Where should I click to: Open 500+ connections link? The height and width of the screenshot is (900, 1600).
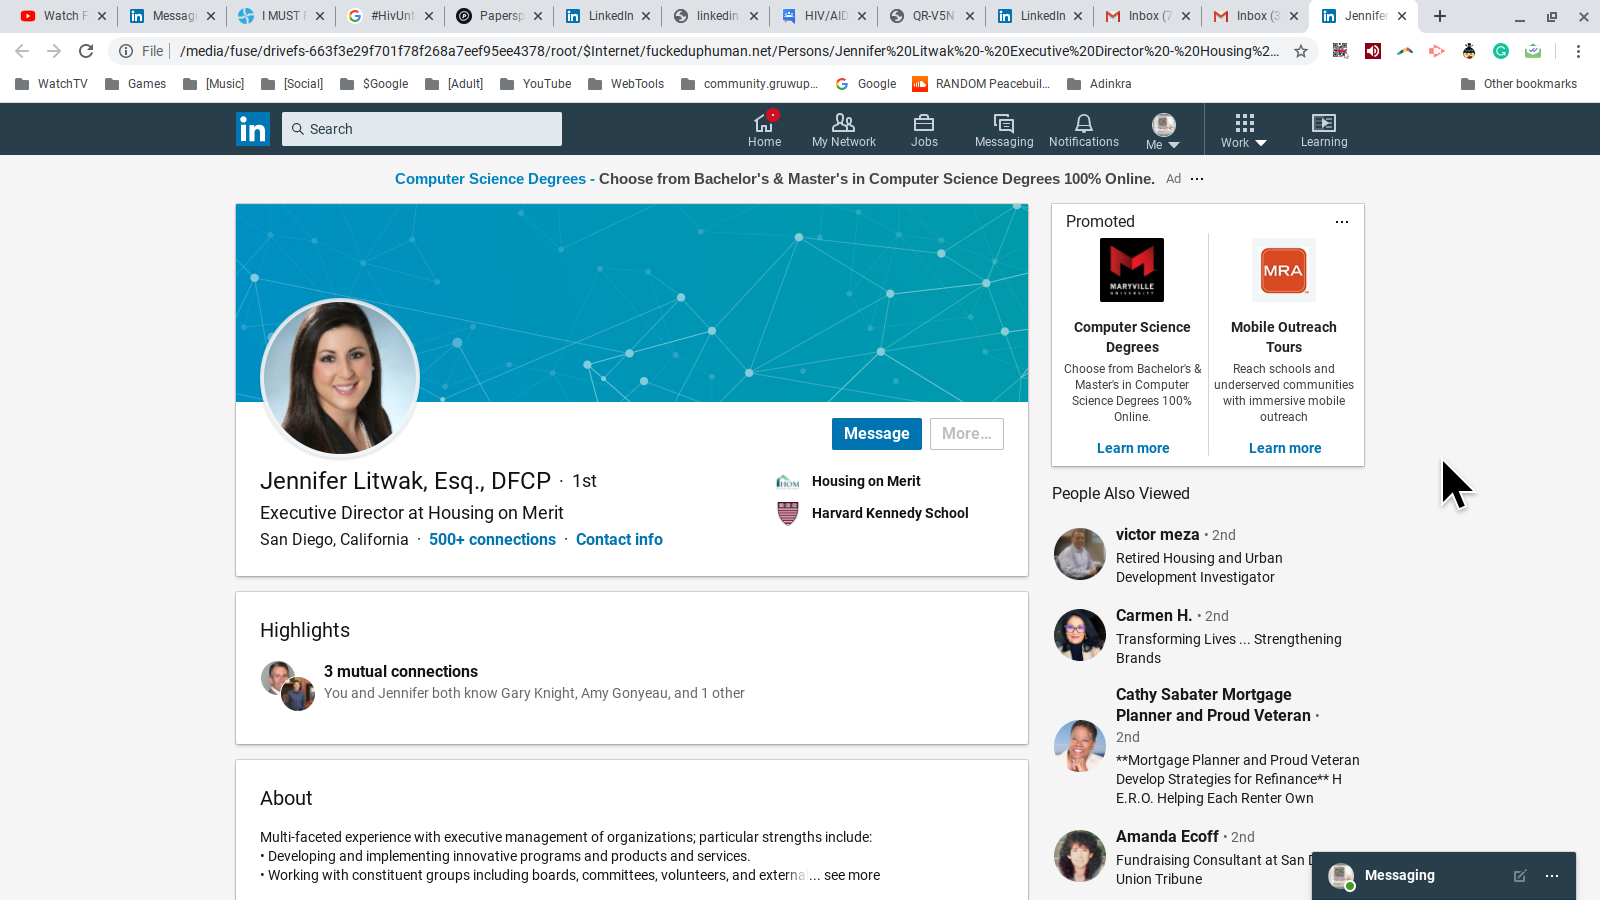(x=492, y=539)
